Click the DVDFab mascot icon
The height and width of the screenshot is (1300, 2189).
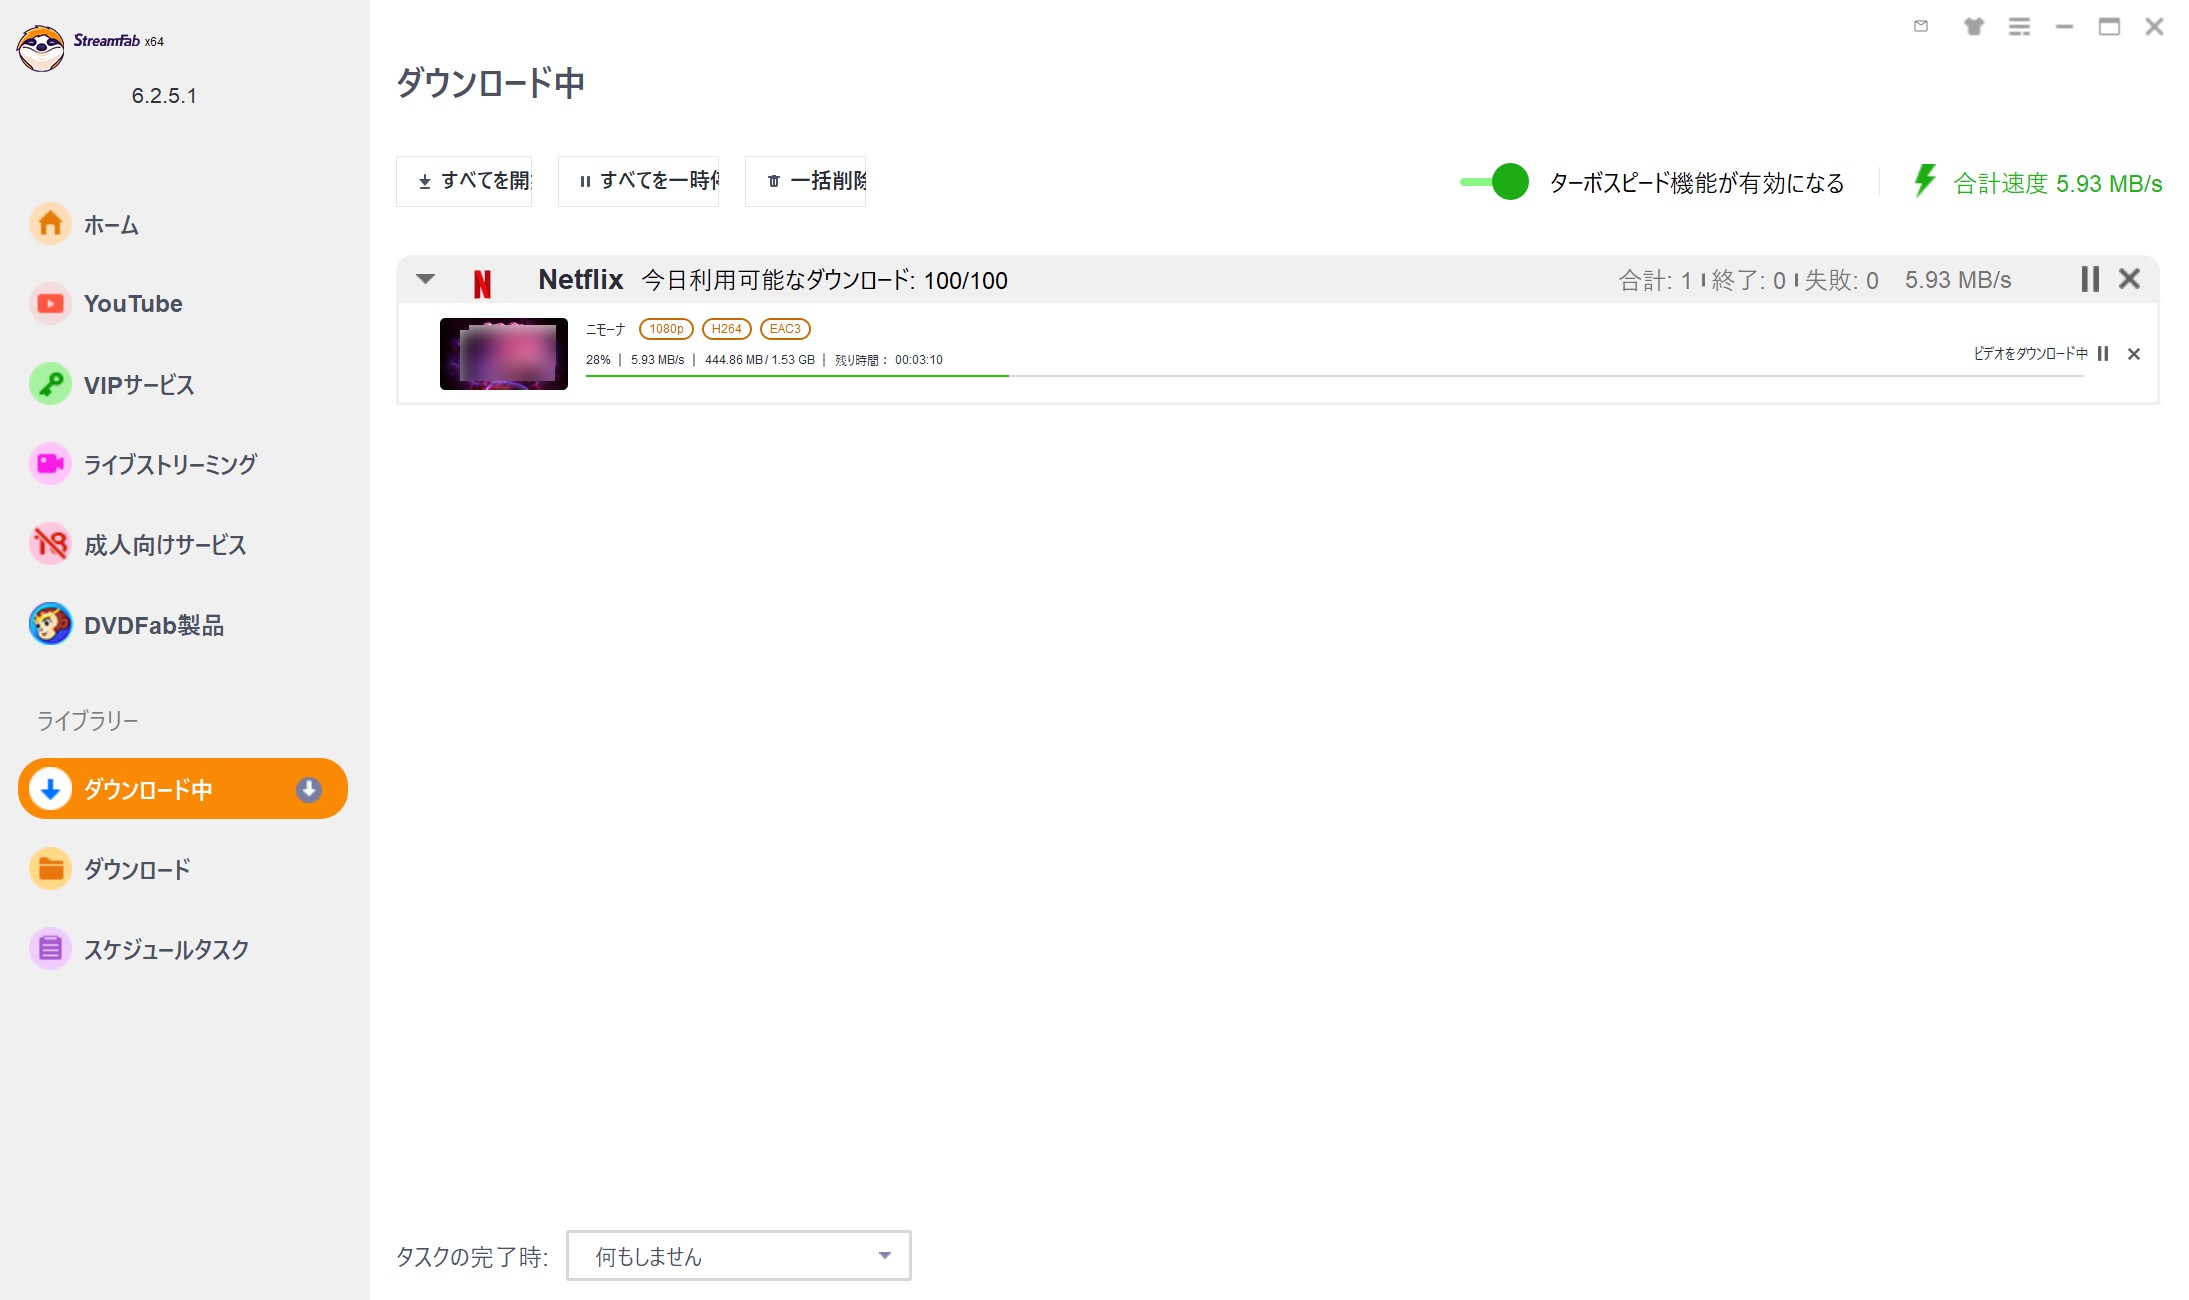(x=50, y=624)
